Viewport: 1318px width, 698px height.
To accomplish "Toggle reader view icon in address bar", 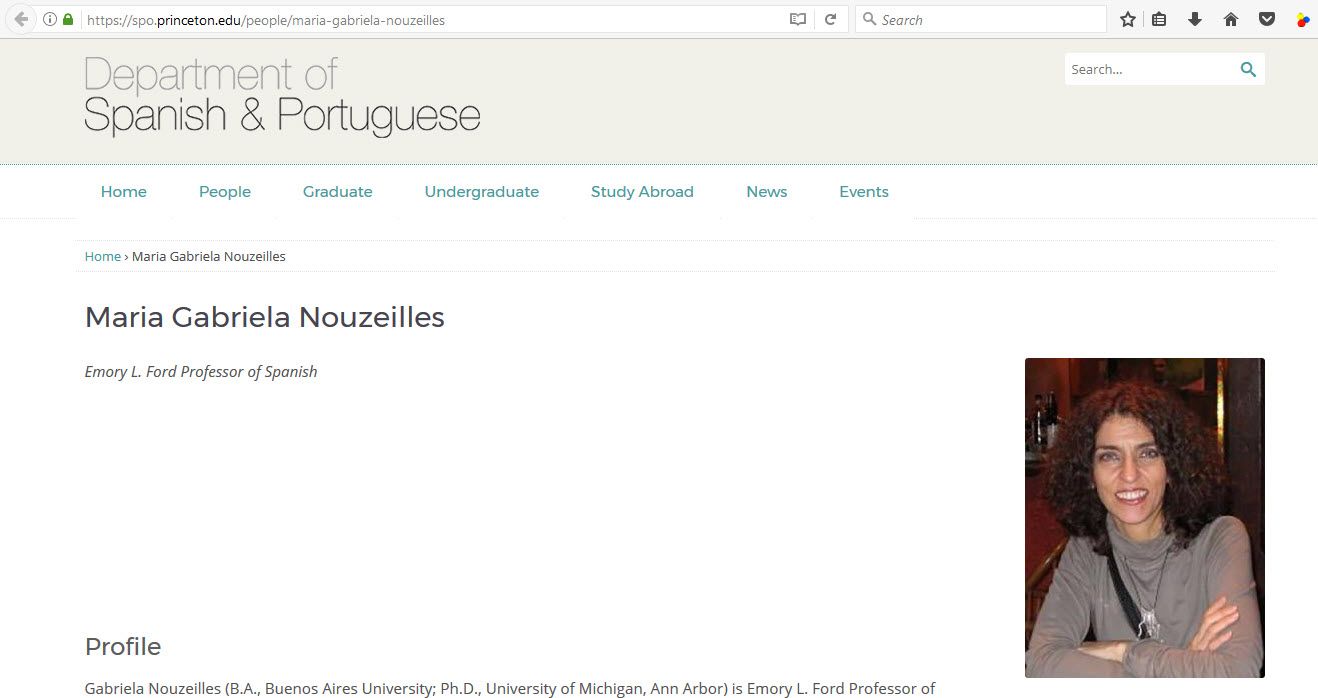I will coord(798,19).
